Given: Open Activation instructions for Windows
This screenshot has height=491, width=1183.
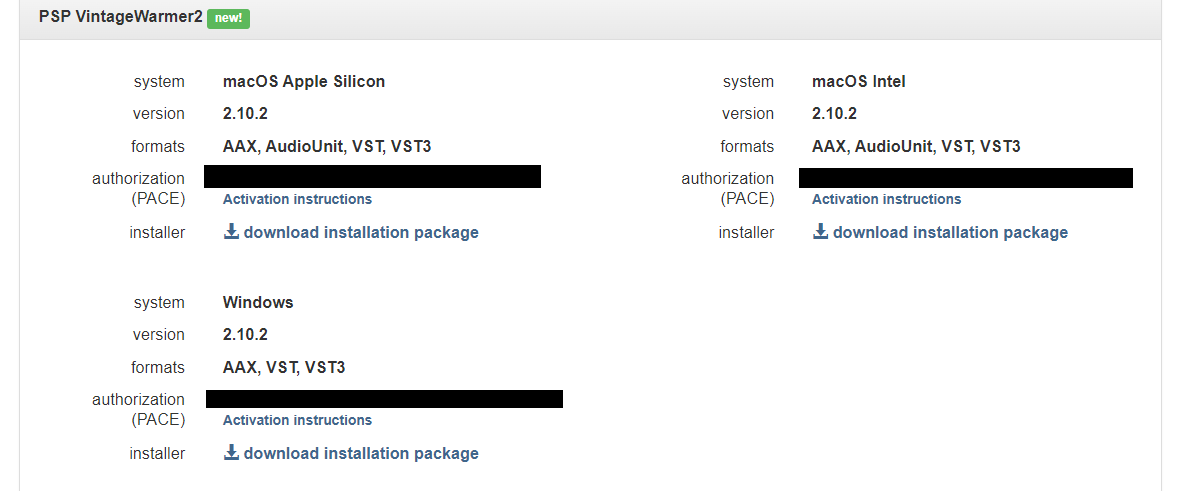Looking at the screenshot, I should [x=297, y=420].
